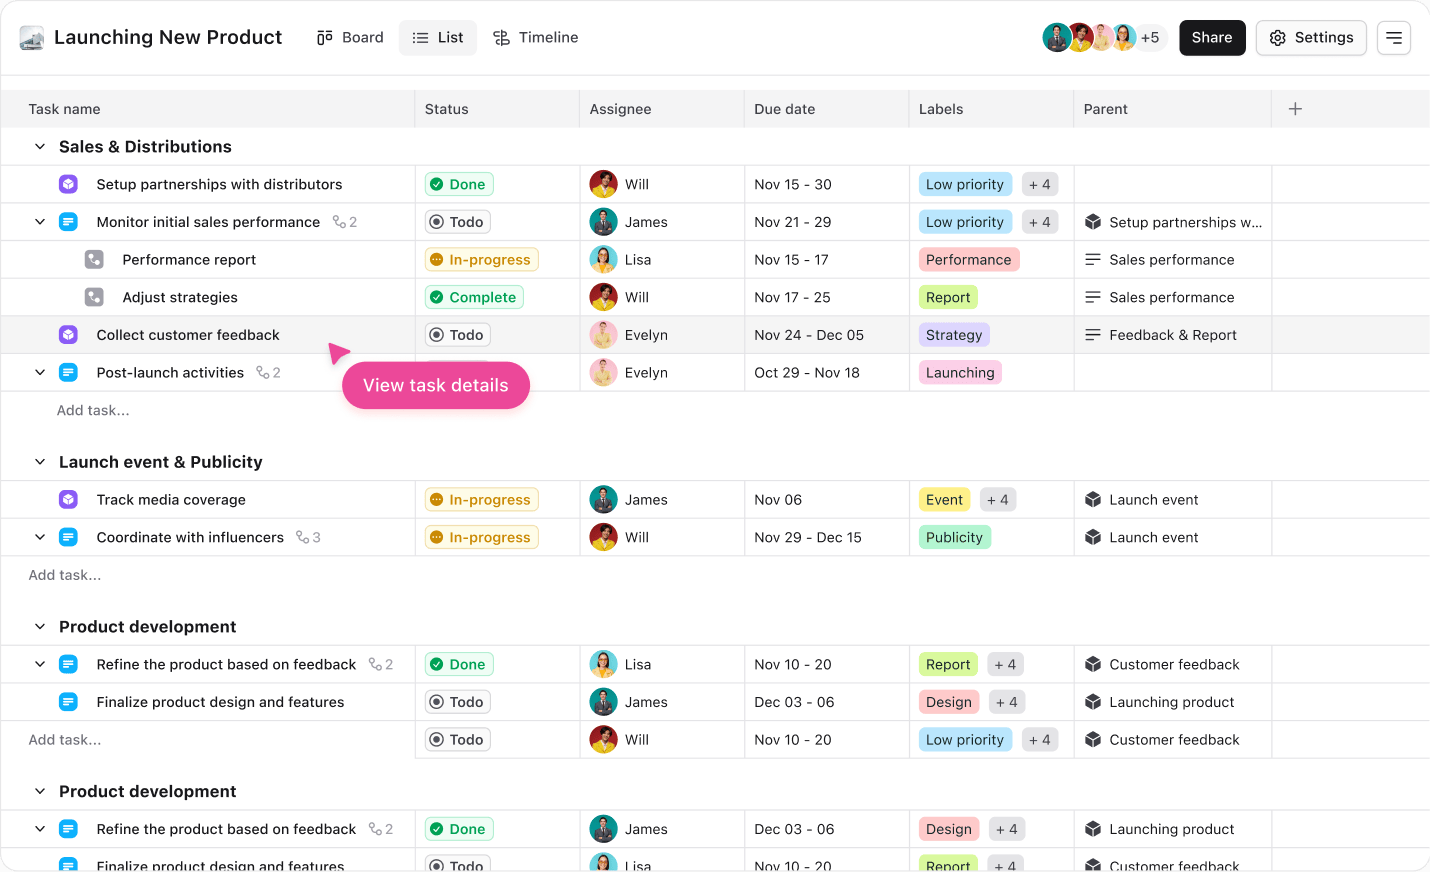1430x872 pixels.
Task: Select the Strategy label tag
Action: point(954,335)
